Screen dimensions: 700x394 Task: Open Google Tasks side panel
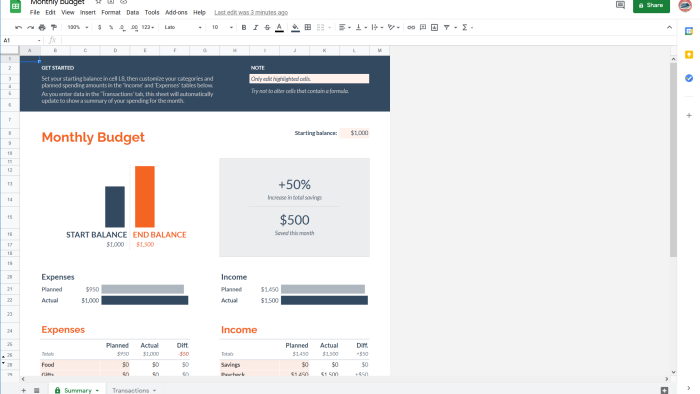[x=689, y=78]
